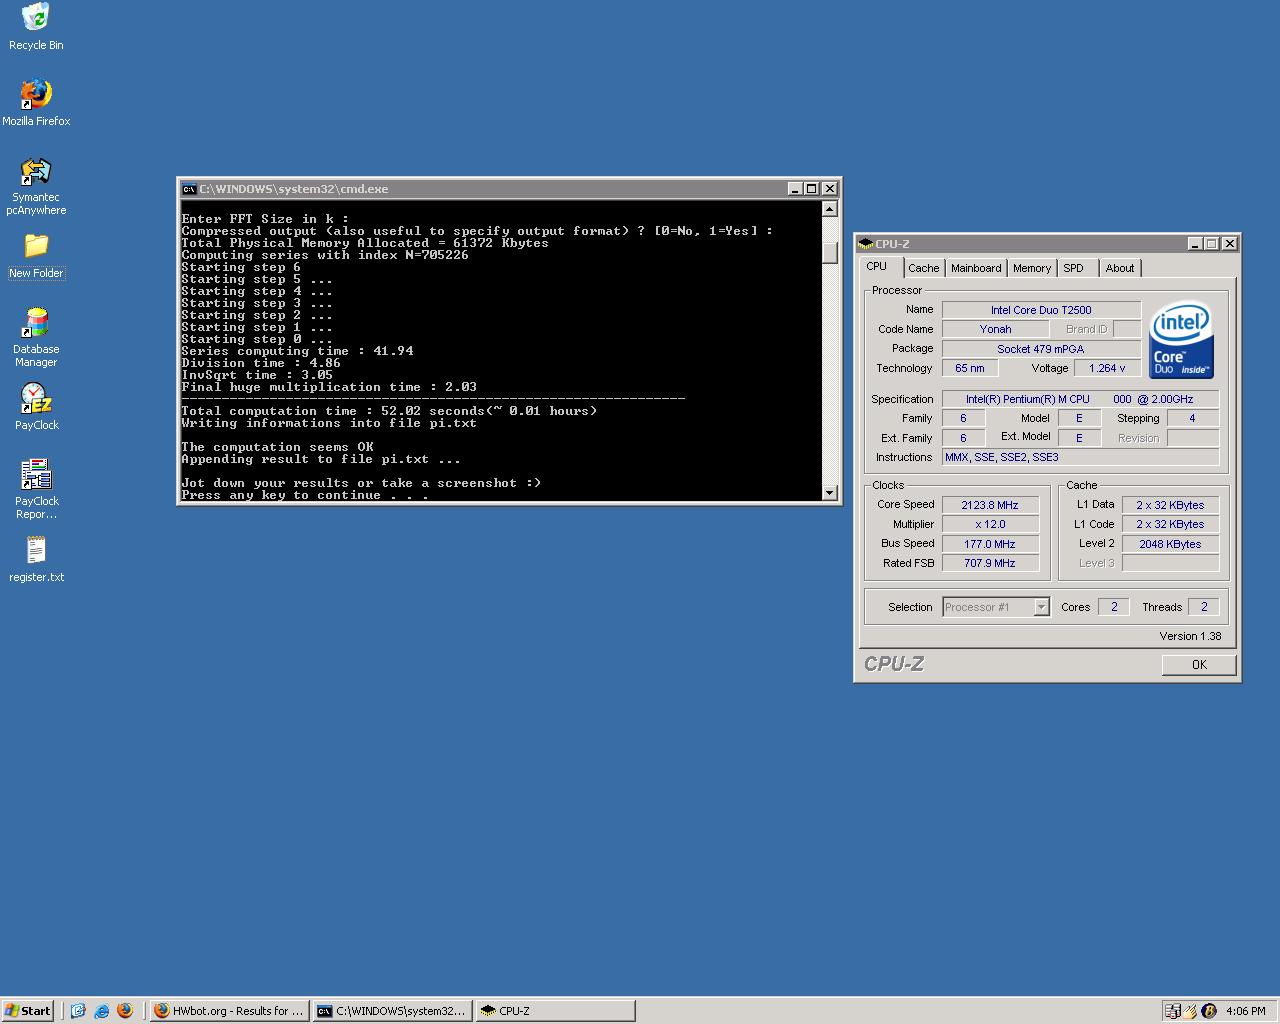Click 'Press any key to continue' line
The height and width of the screenshot is (1024, 1280).
pos(305,495)
